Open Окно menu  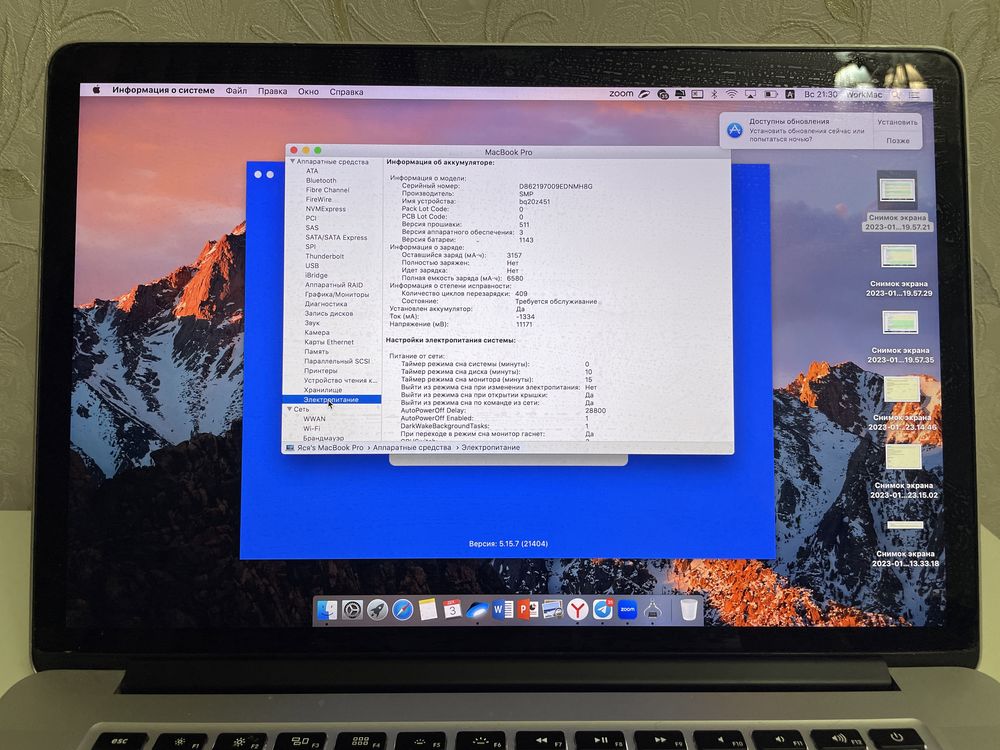coord(308,92)
